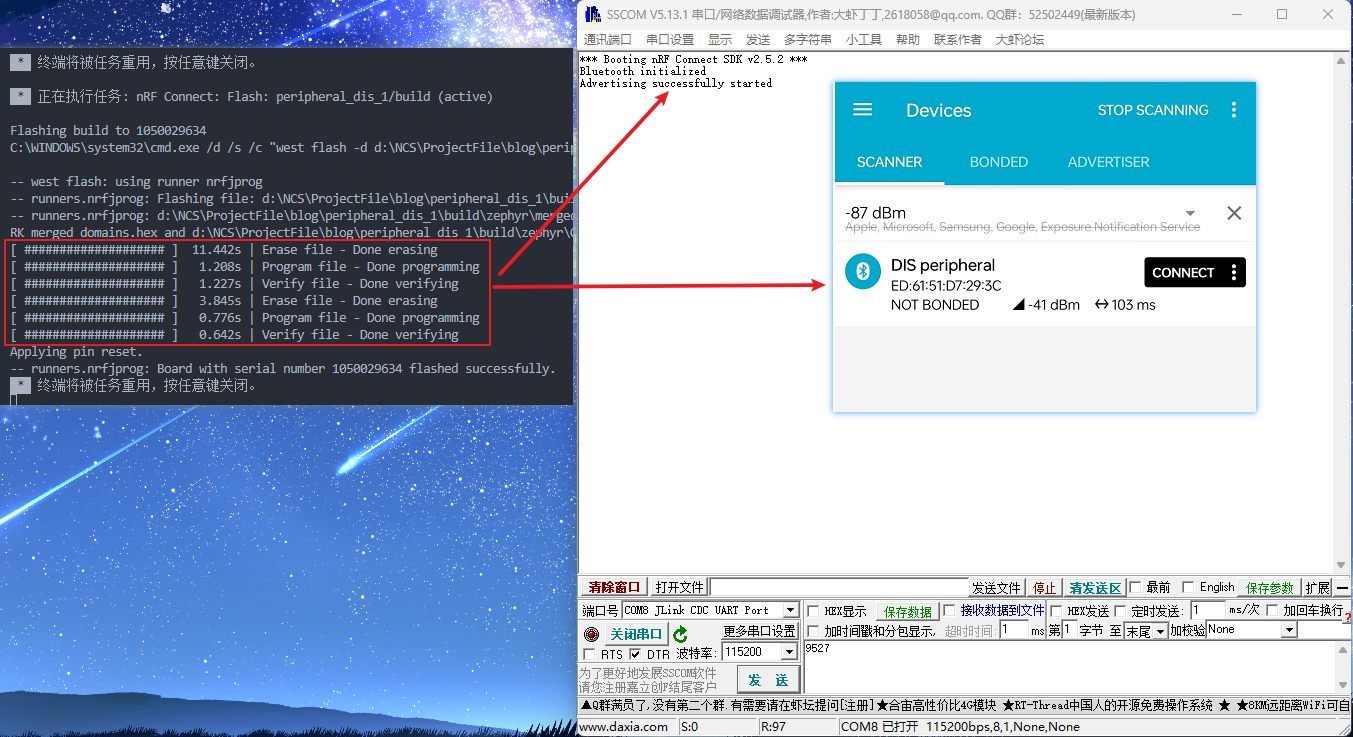Viewport: 1353px width, 737px height.
Task: Enable the 加时间戳和分包显示 checkbox
Action: [x=814, y=631]
